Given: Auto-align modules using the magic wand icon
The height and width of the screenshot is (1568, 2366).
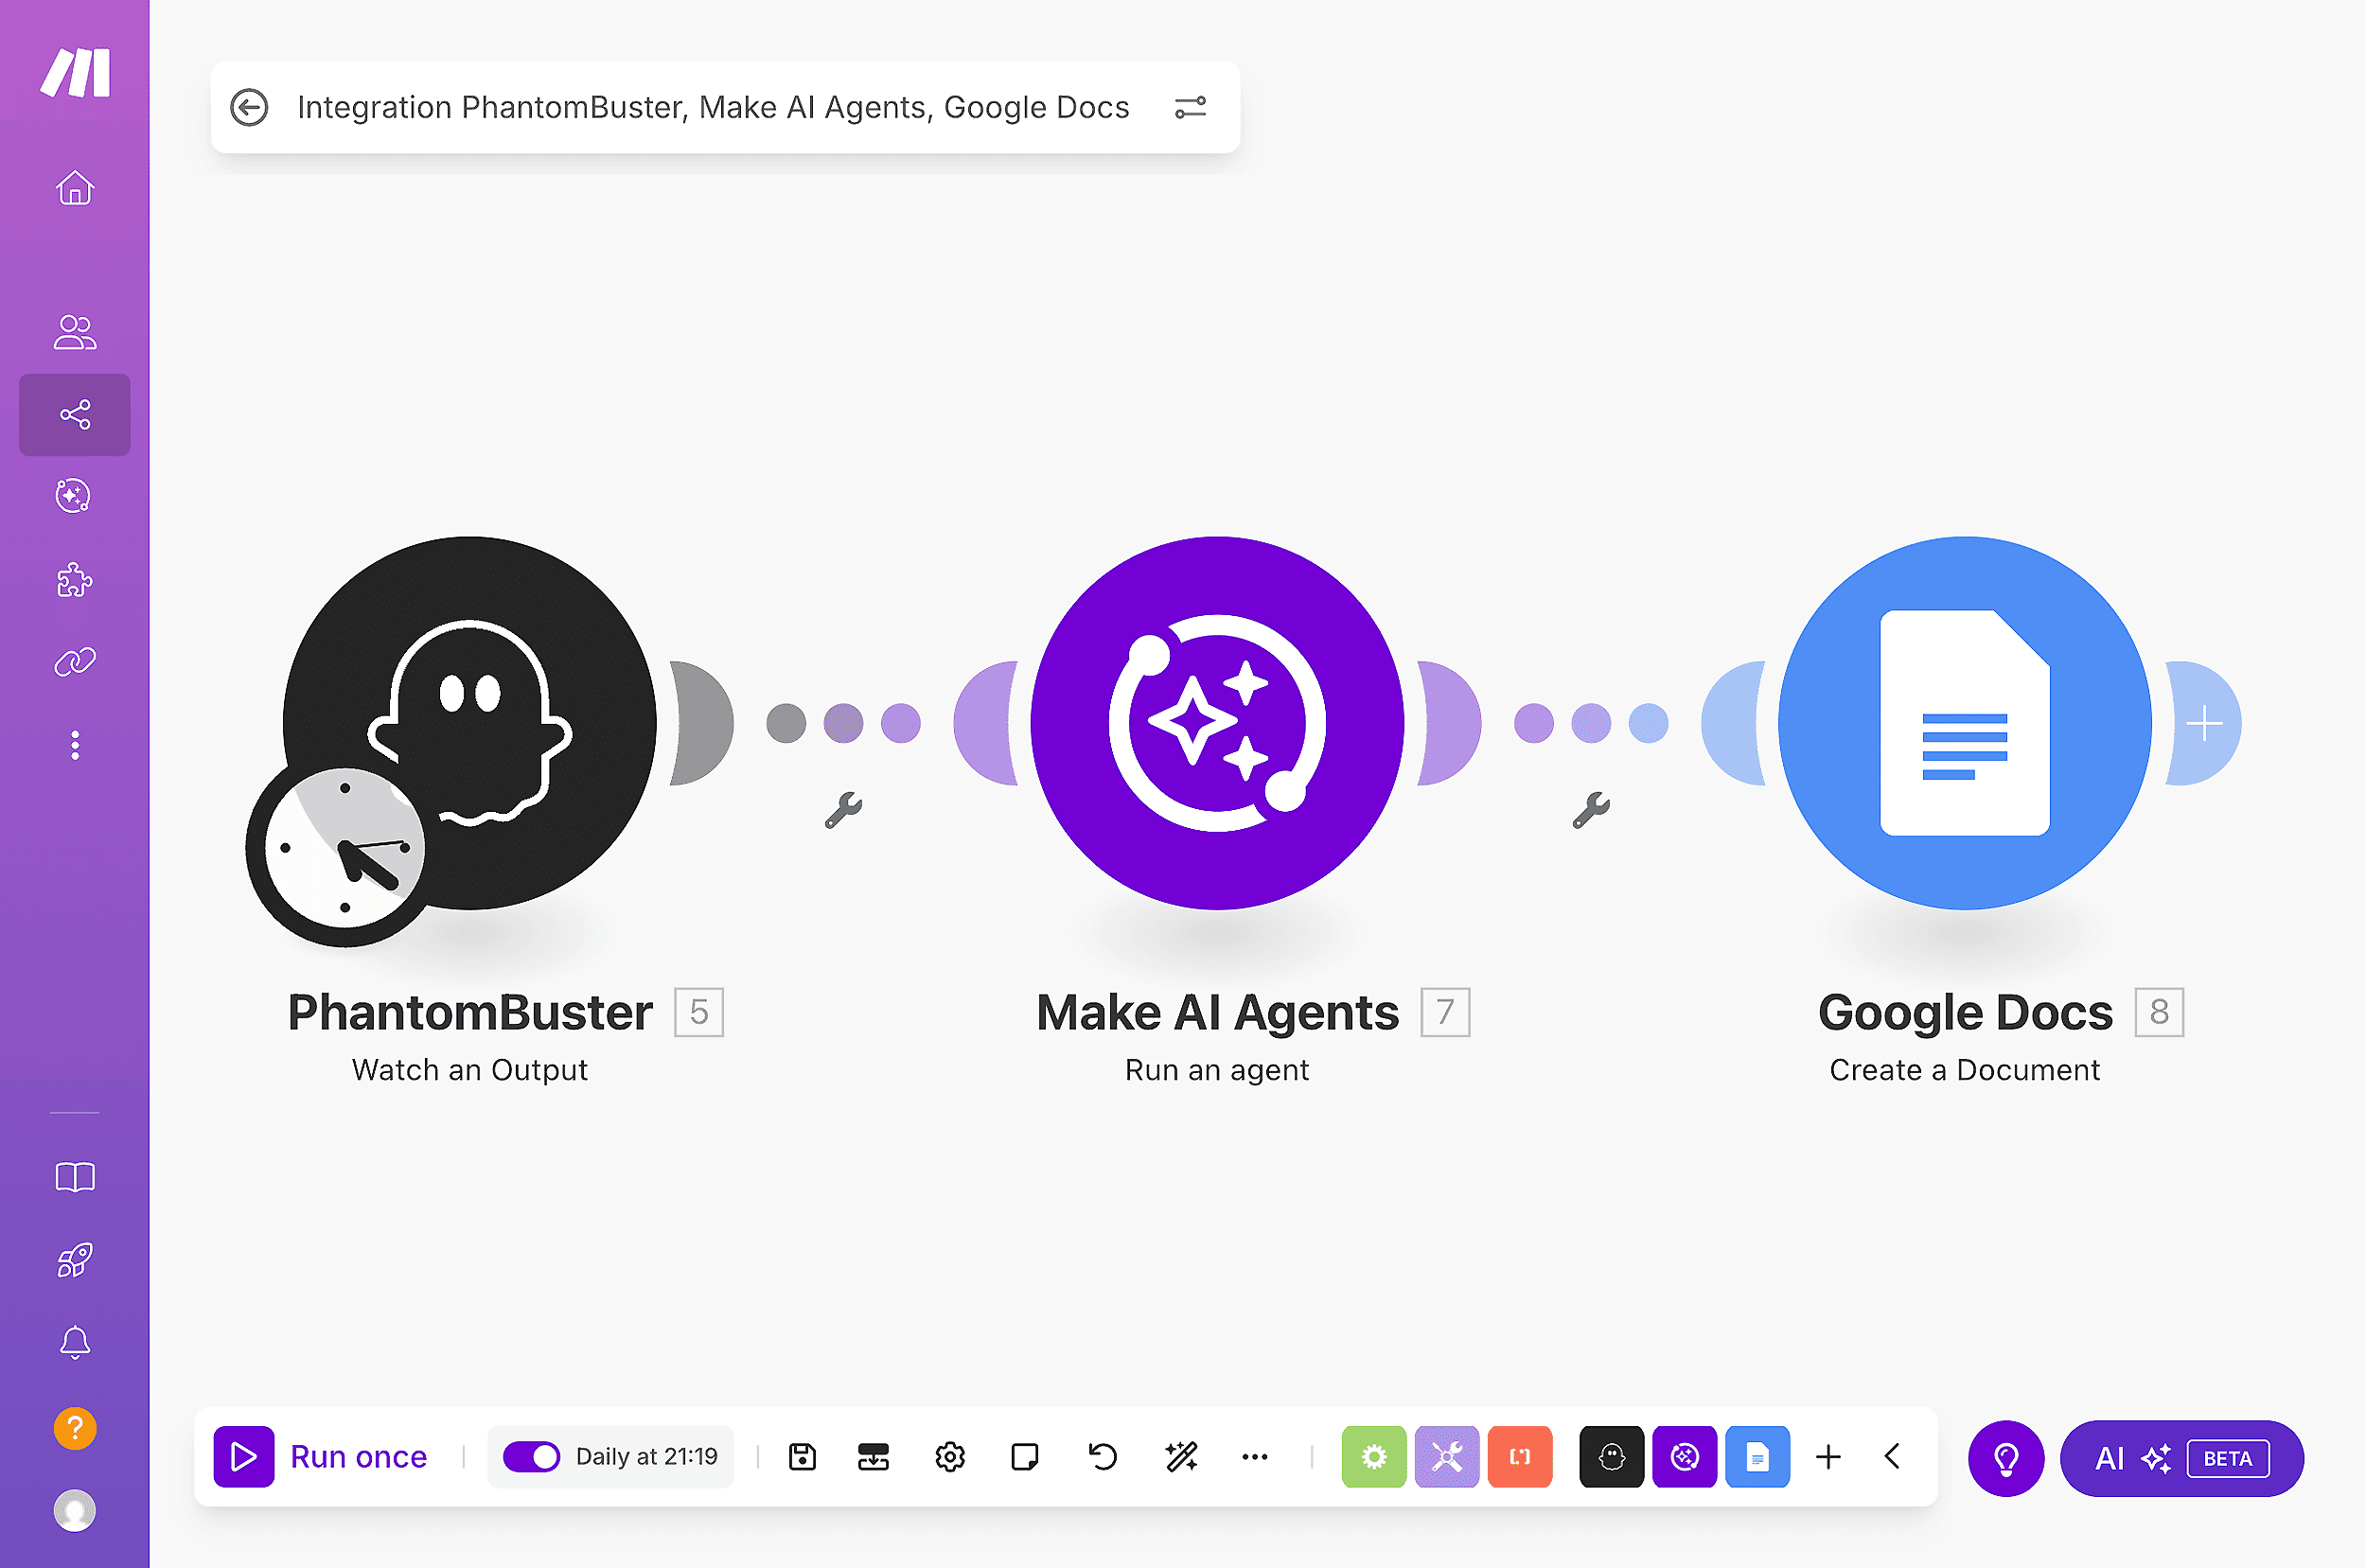Looking at the screenshot, I should (x=1181, y=1457).
